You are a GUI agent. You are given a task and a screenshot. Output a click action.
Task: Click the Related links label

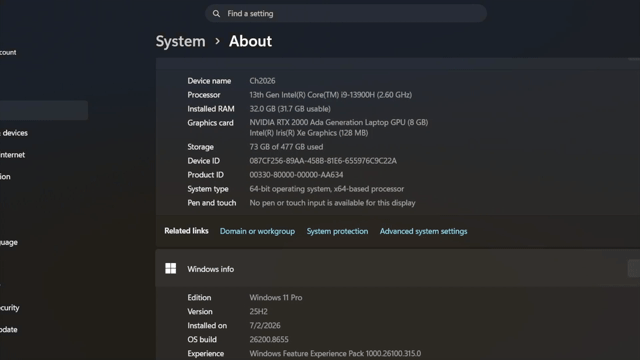click(x=186, y=231)
